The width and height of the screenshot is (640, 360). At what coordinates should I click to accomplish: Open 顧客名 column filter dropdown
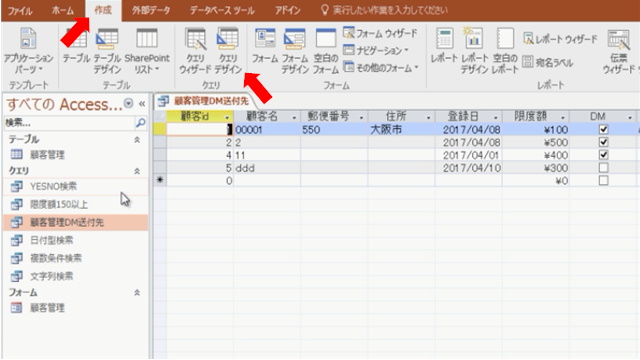pos(294,118)
